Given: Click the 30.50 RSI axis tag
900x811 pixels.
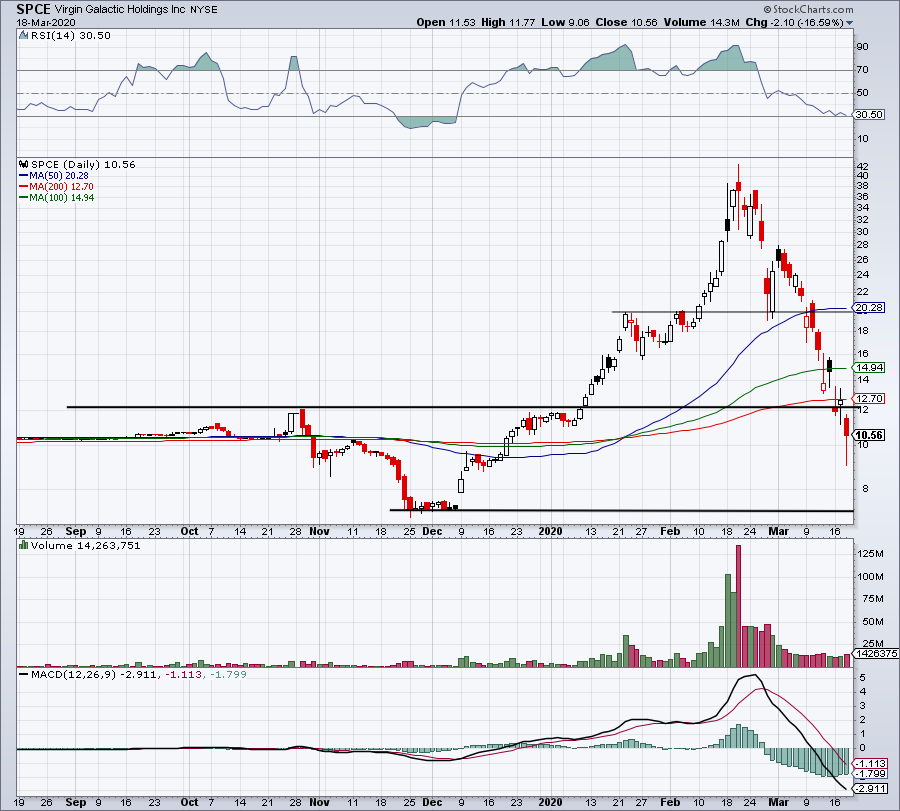Looking at the screenshot, I should (x=869, y=115).
